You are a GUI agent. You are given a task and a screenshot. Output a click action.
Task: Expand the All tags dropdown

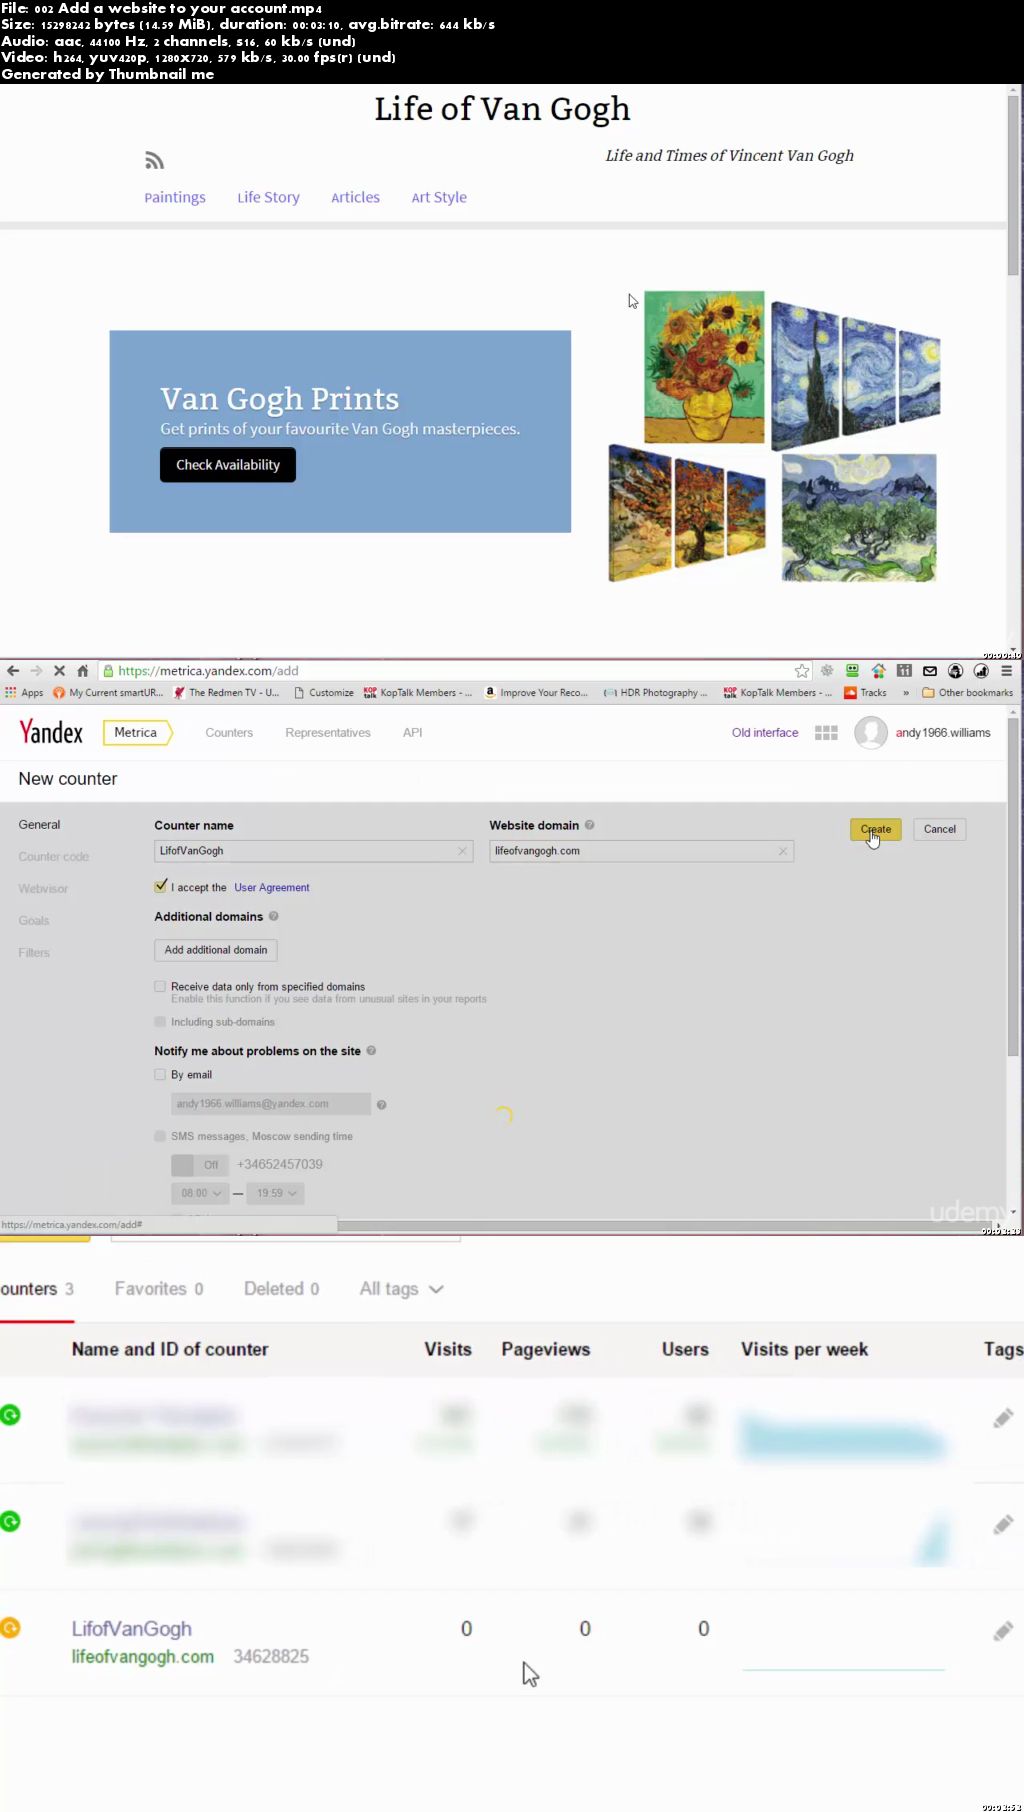point(401,1289)
